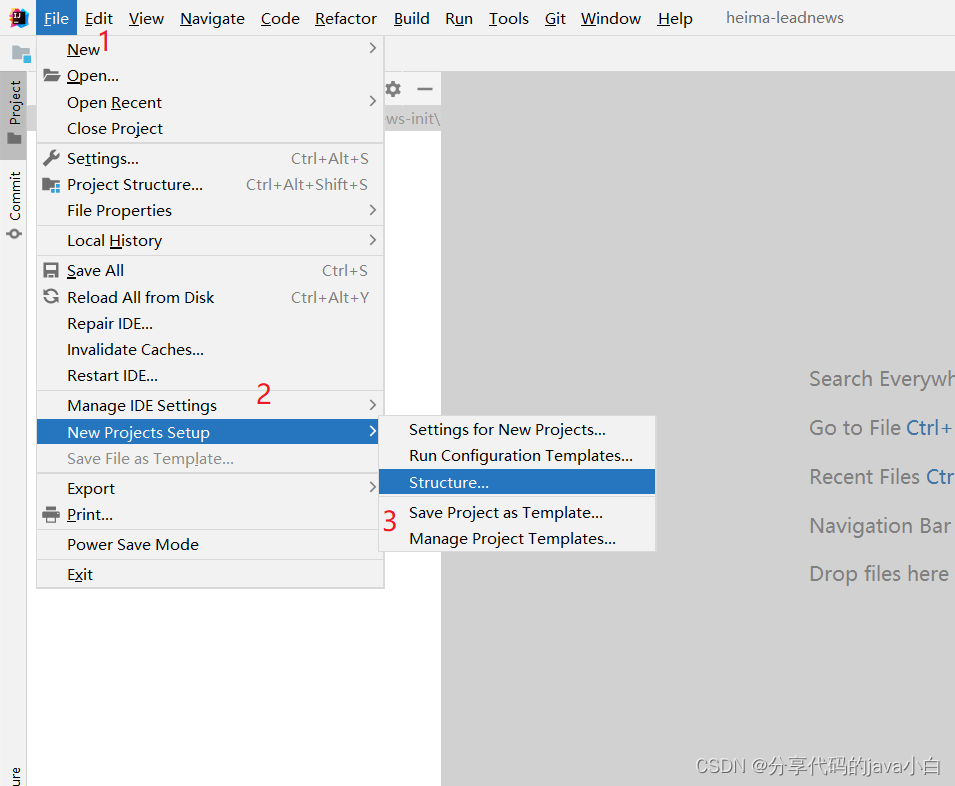Select Repair IDE... menu item
This screenshot has width=955, height=786.
[x=210, y=323]
